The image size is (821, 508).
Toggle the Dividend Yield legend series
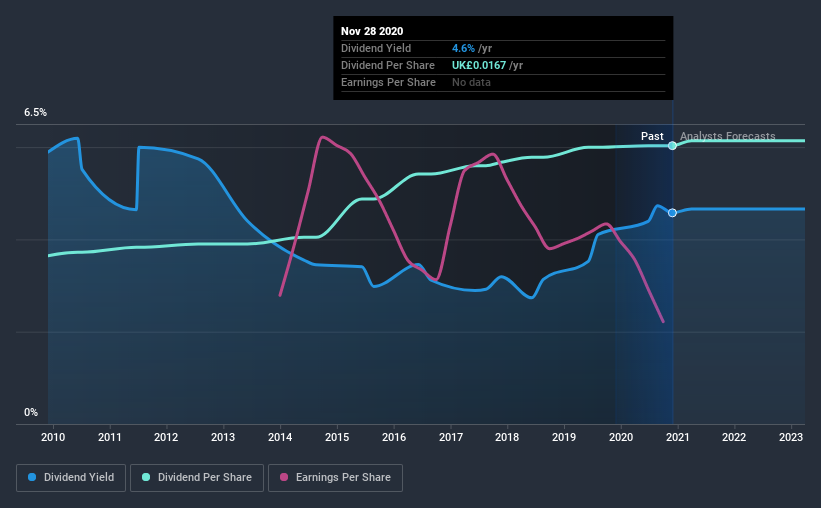71,478
